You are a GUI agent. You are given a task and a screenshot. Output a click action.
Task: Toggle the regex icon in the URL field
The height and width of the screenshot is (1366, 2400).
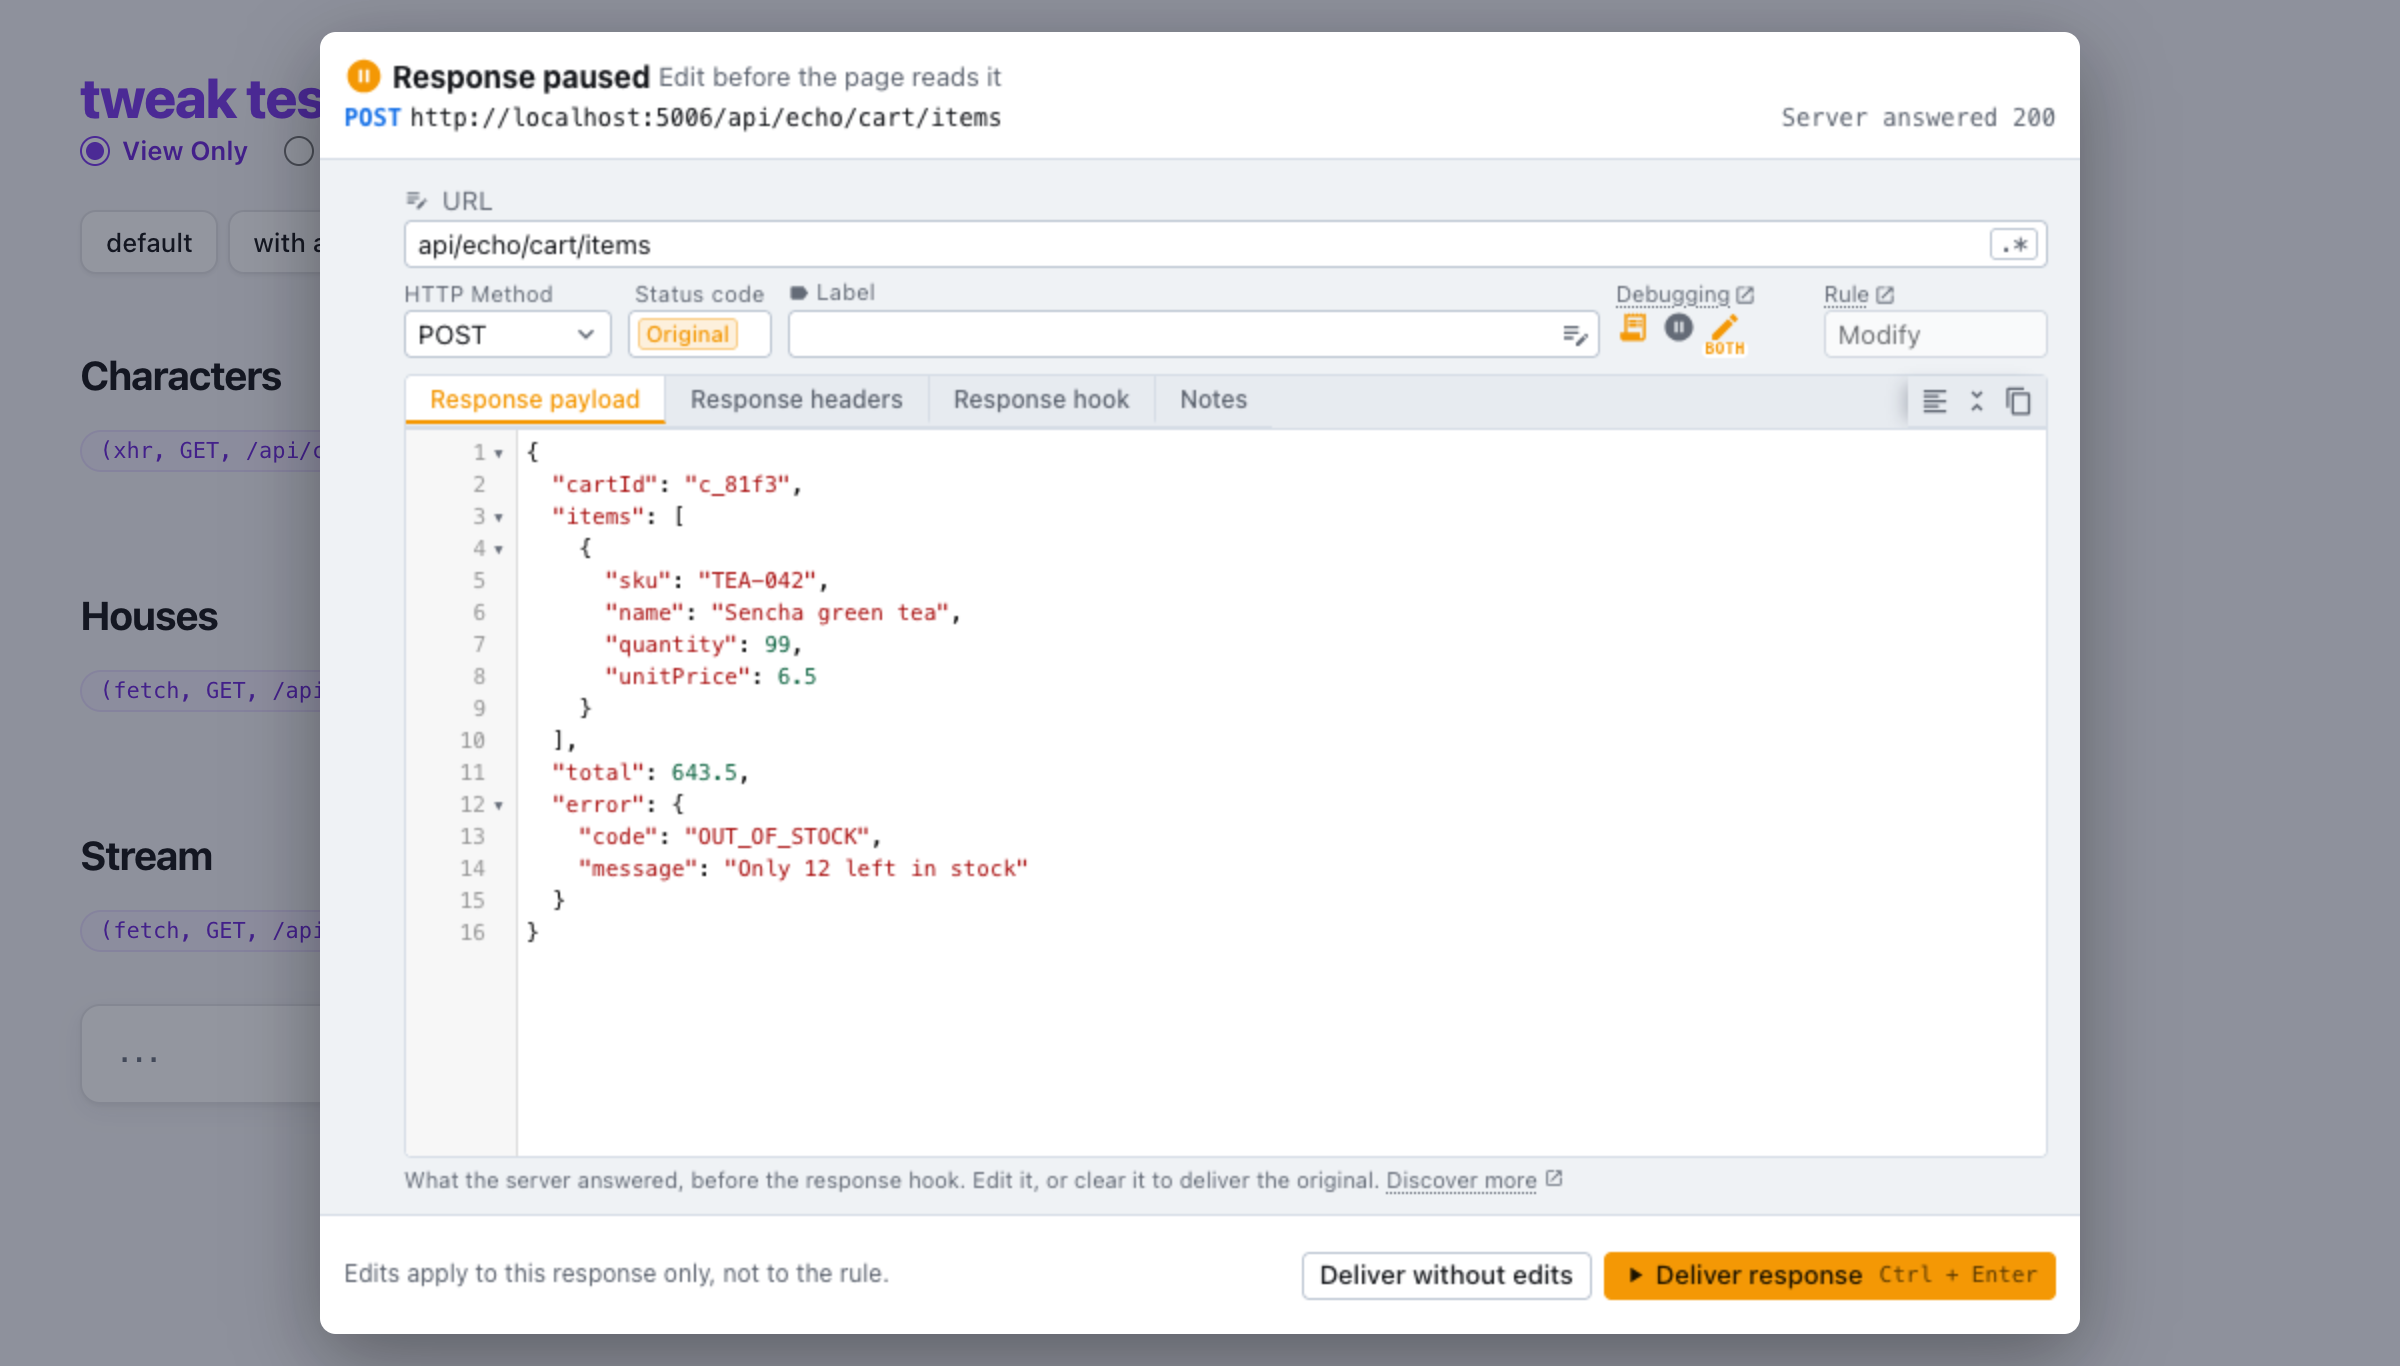pyautogui.click(x=2013, y=245)
